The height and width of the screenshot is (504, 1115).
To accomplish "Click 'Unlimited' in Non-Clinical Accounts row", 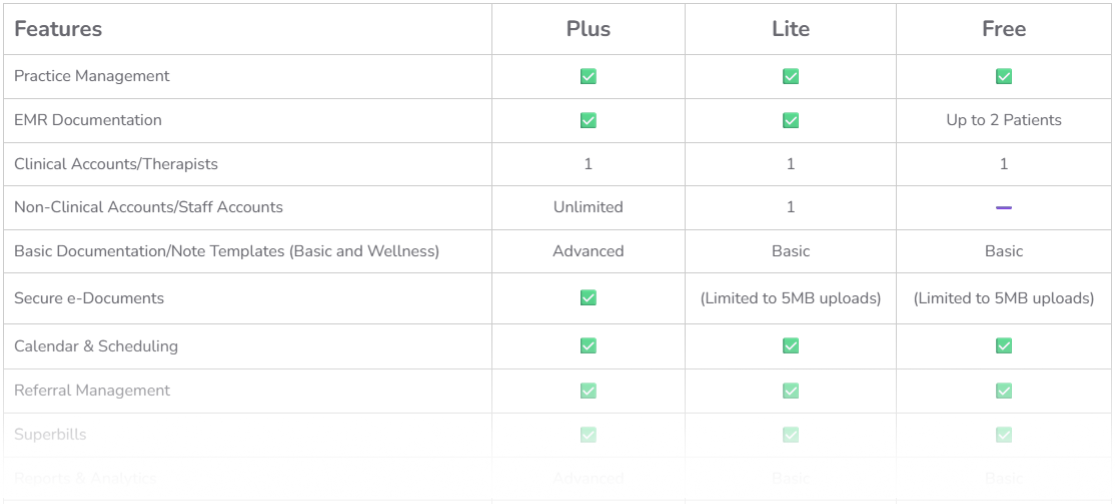I will [588, 207].
